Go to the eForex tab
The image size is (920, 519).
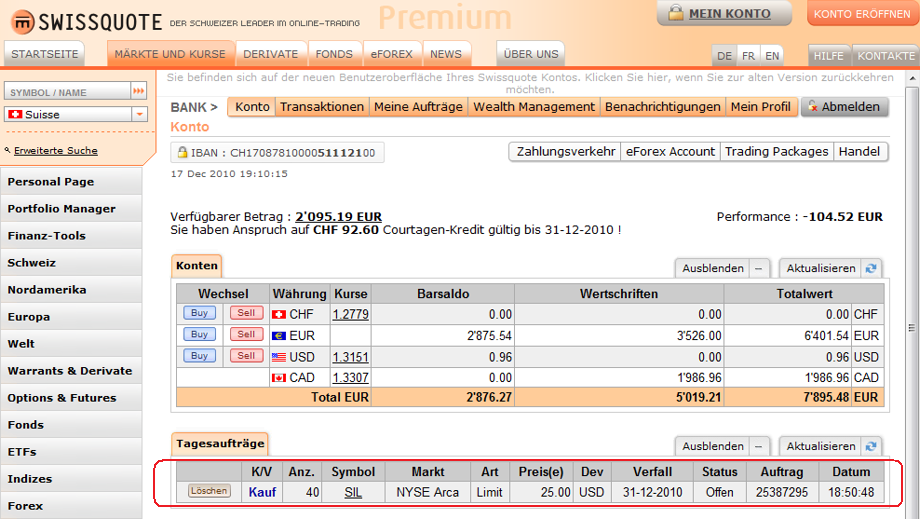point(391,54)
